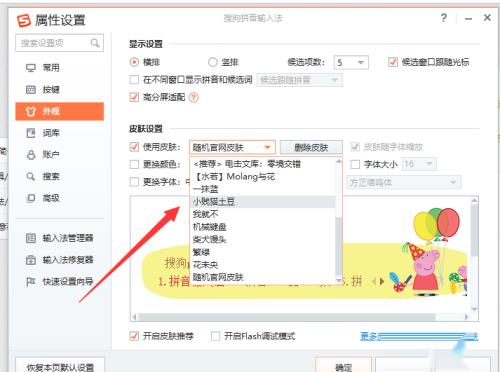Screen dimensions: 500x372
Task: Open the 词库 settings section
Action: (x=60, y=133)
